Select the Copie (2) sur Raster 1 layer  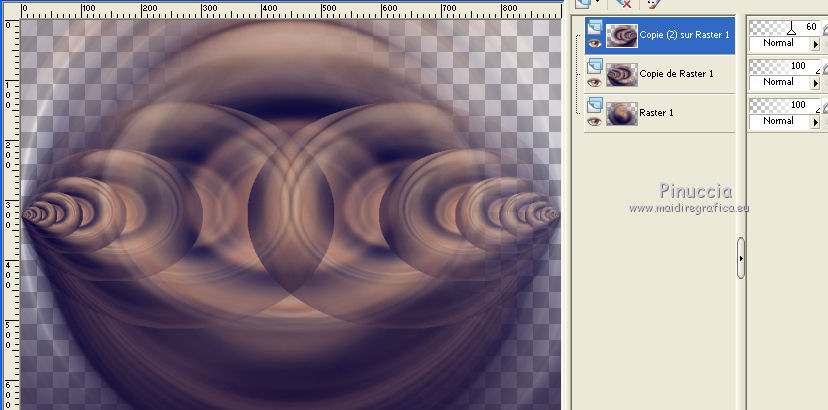click(684, 35)
